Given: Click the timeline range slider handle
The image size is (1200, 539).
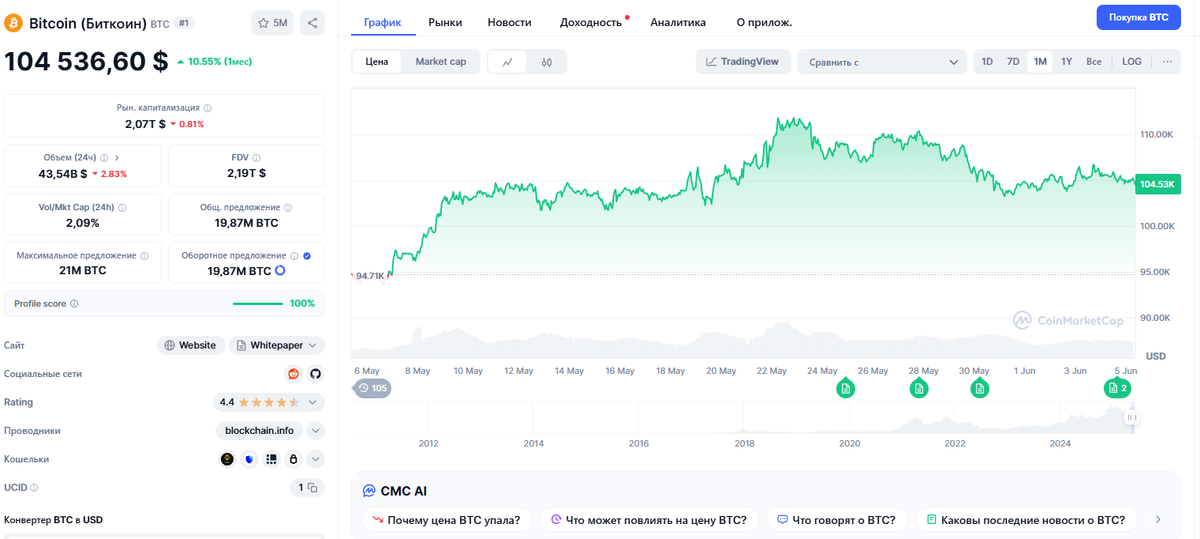Looking at the screenshot, I should [1132, 417].
